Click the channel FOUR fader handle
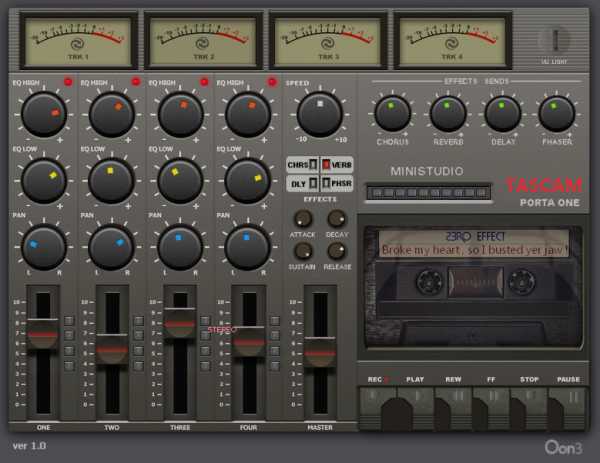The image size is (600, 463). [x=249, y=342]
